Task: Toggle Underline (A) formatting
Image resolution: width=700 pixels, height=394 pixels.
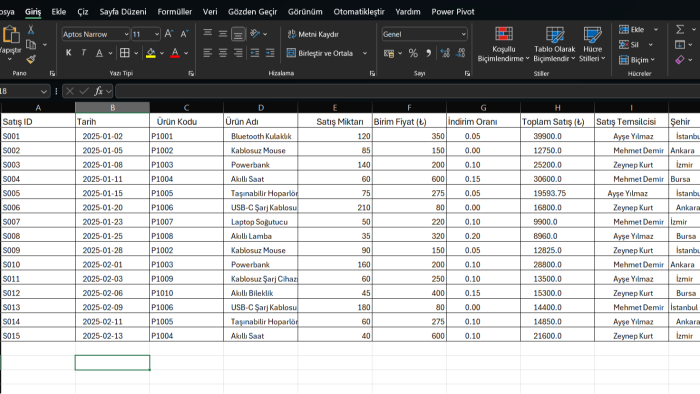Action: point(99,53)
